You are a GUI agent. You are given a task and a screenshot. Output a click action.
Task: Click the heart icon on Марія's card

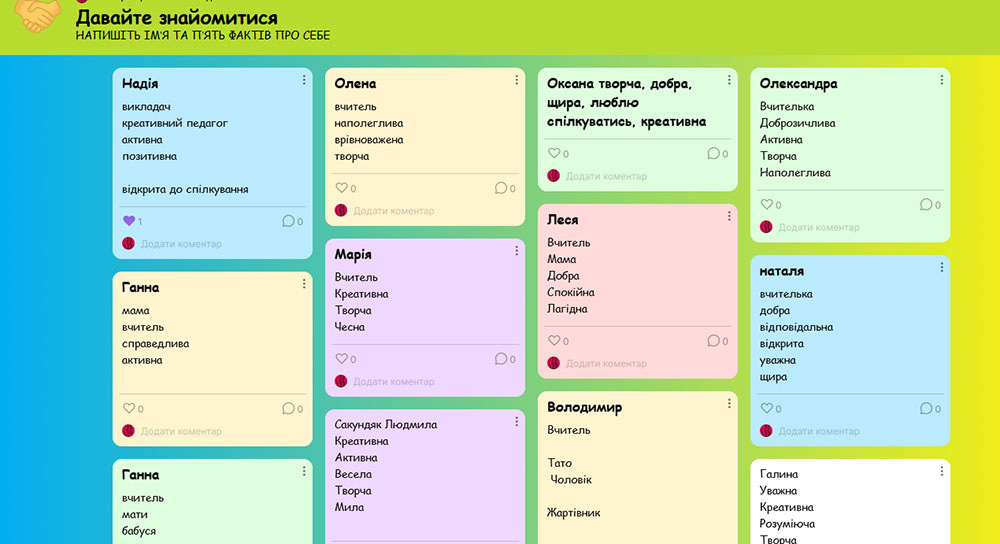341,359
